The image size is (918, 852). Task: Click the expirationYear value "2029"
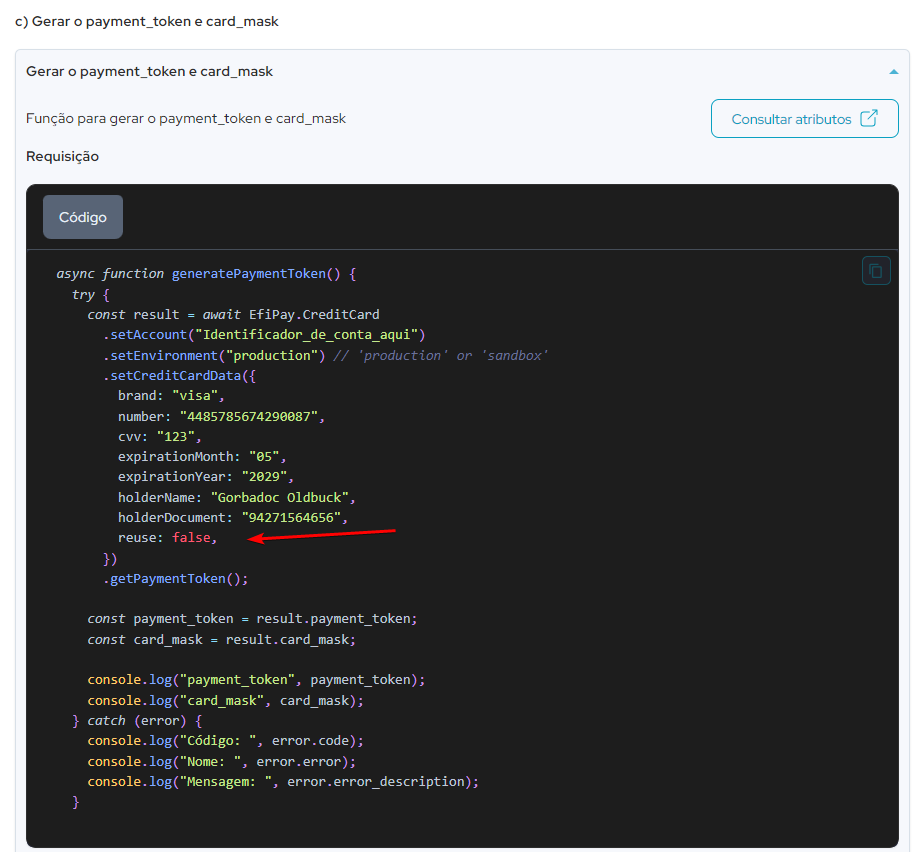(x=264, y=477)
